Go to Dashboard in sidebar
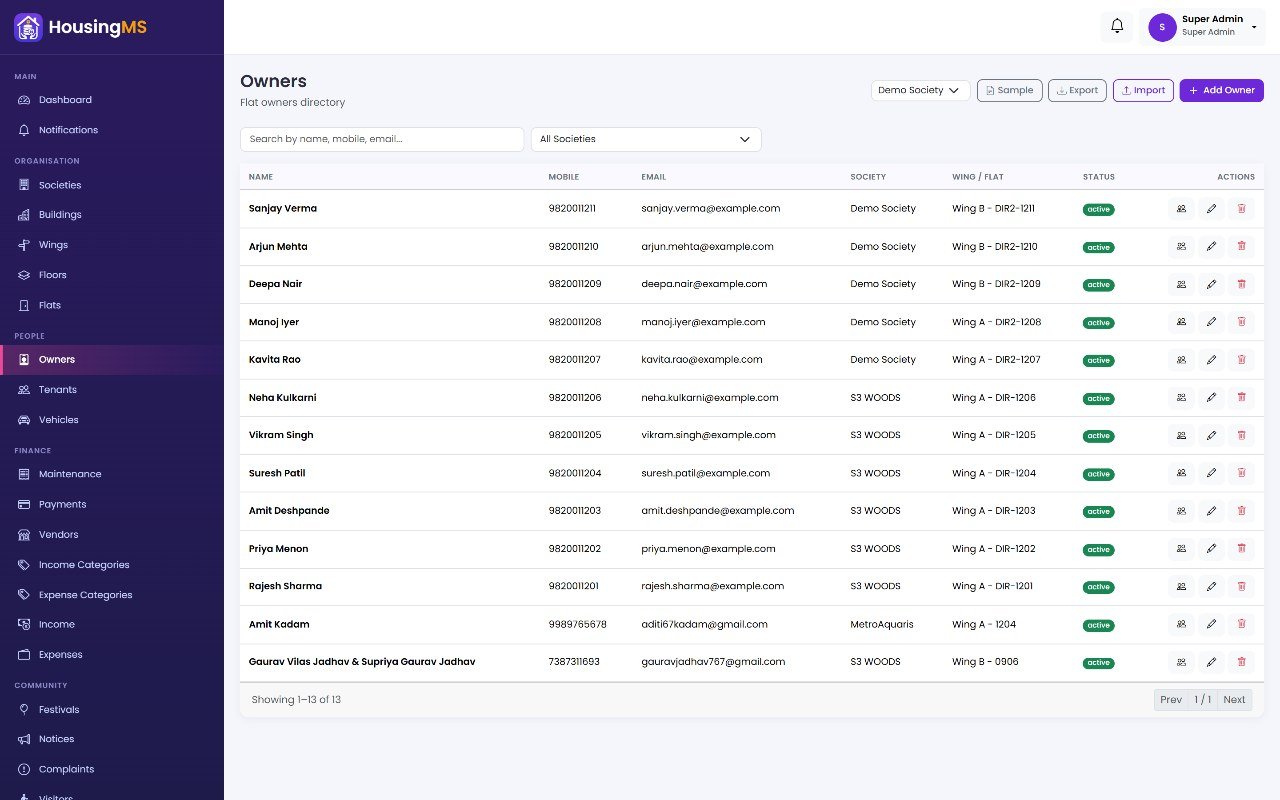Viewport: 1280px width, 800px height. click(112, 100)
